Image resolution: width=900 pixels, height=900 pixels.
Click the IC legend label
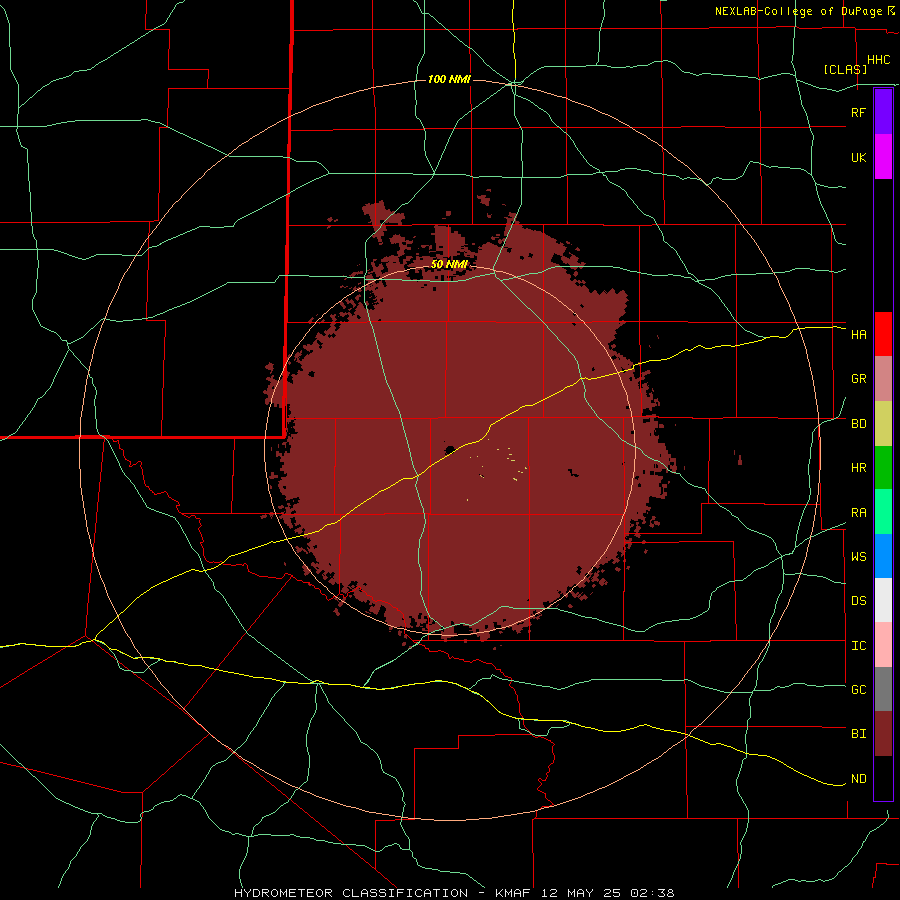click(858, 646)
